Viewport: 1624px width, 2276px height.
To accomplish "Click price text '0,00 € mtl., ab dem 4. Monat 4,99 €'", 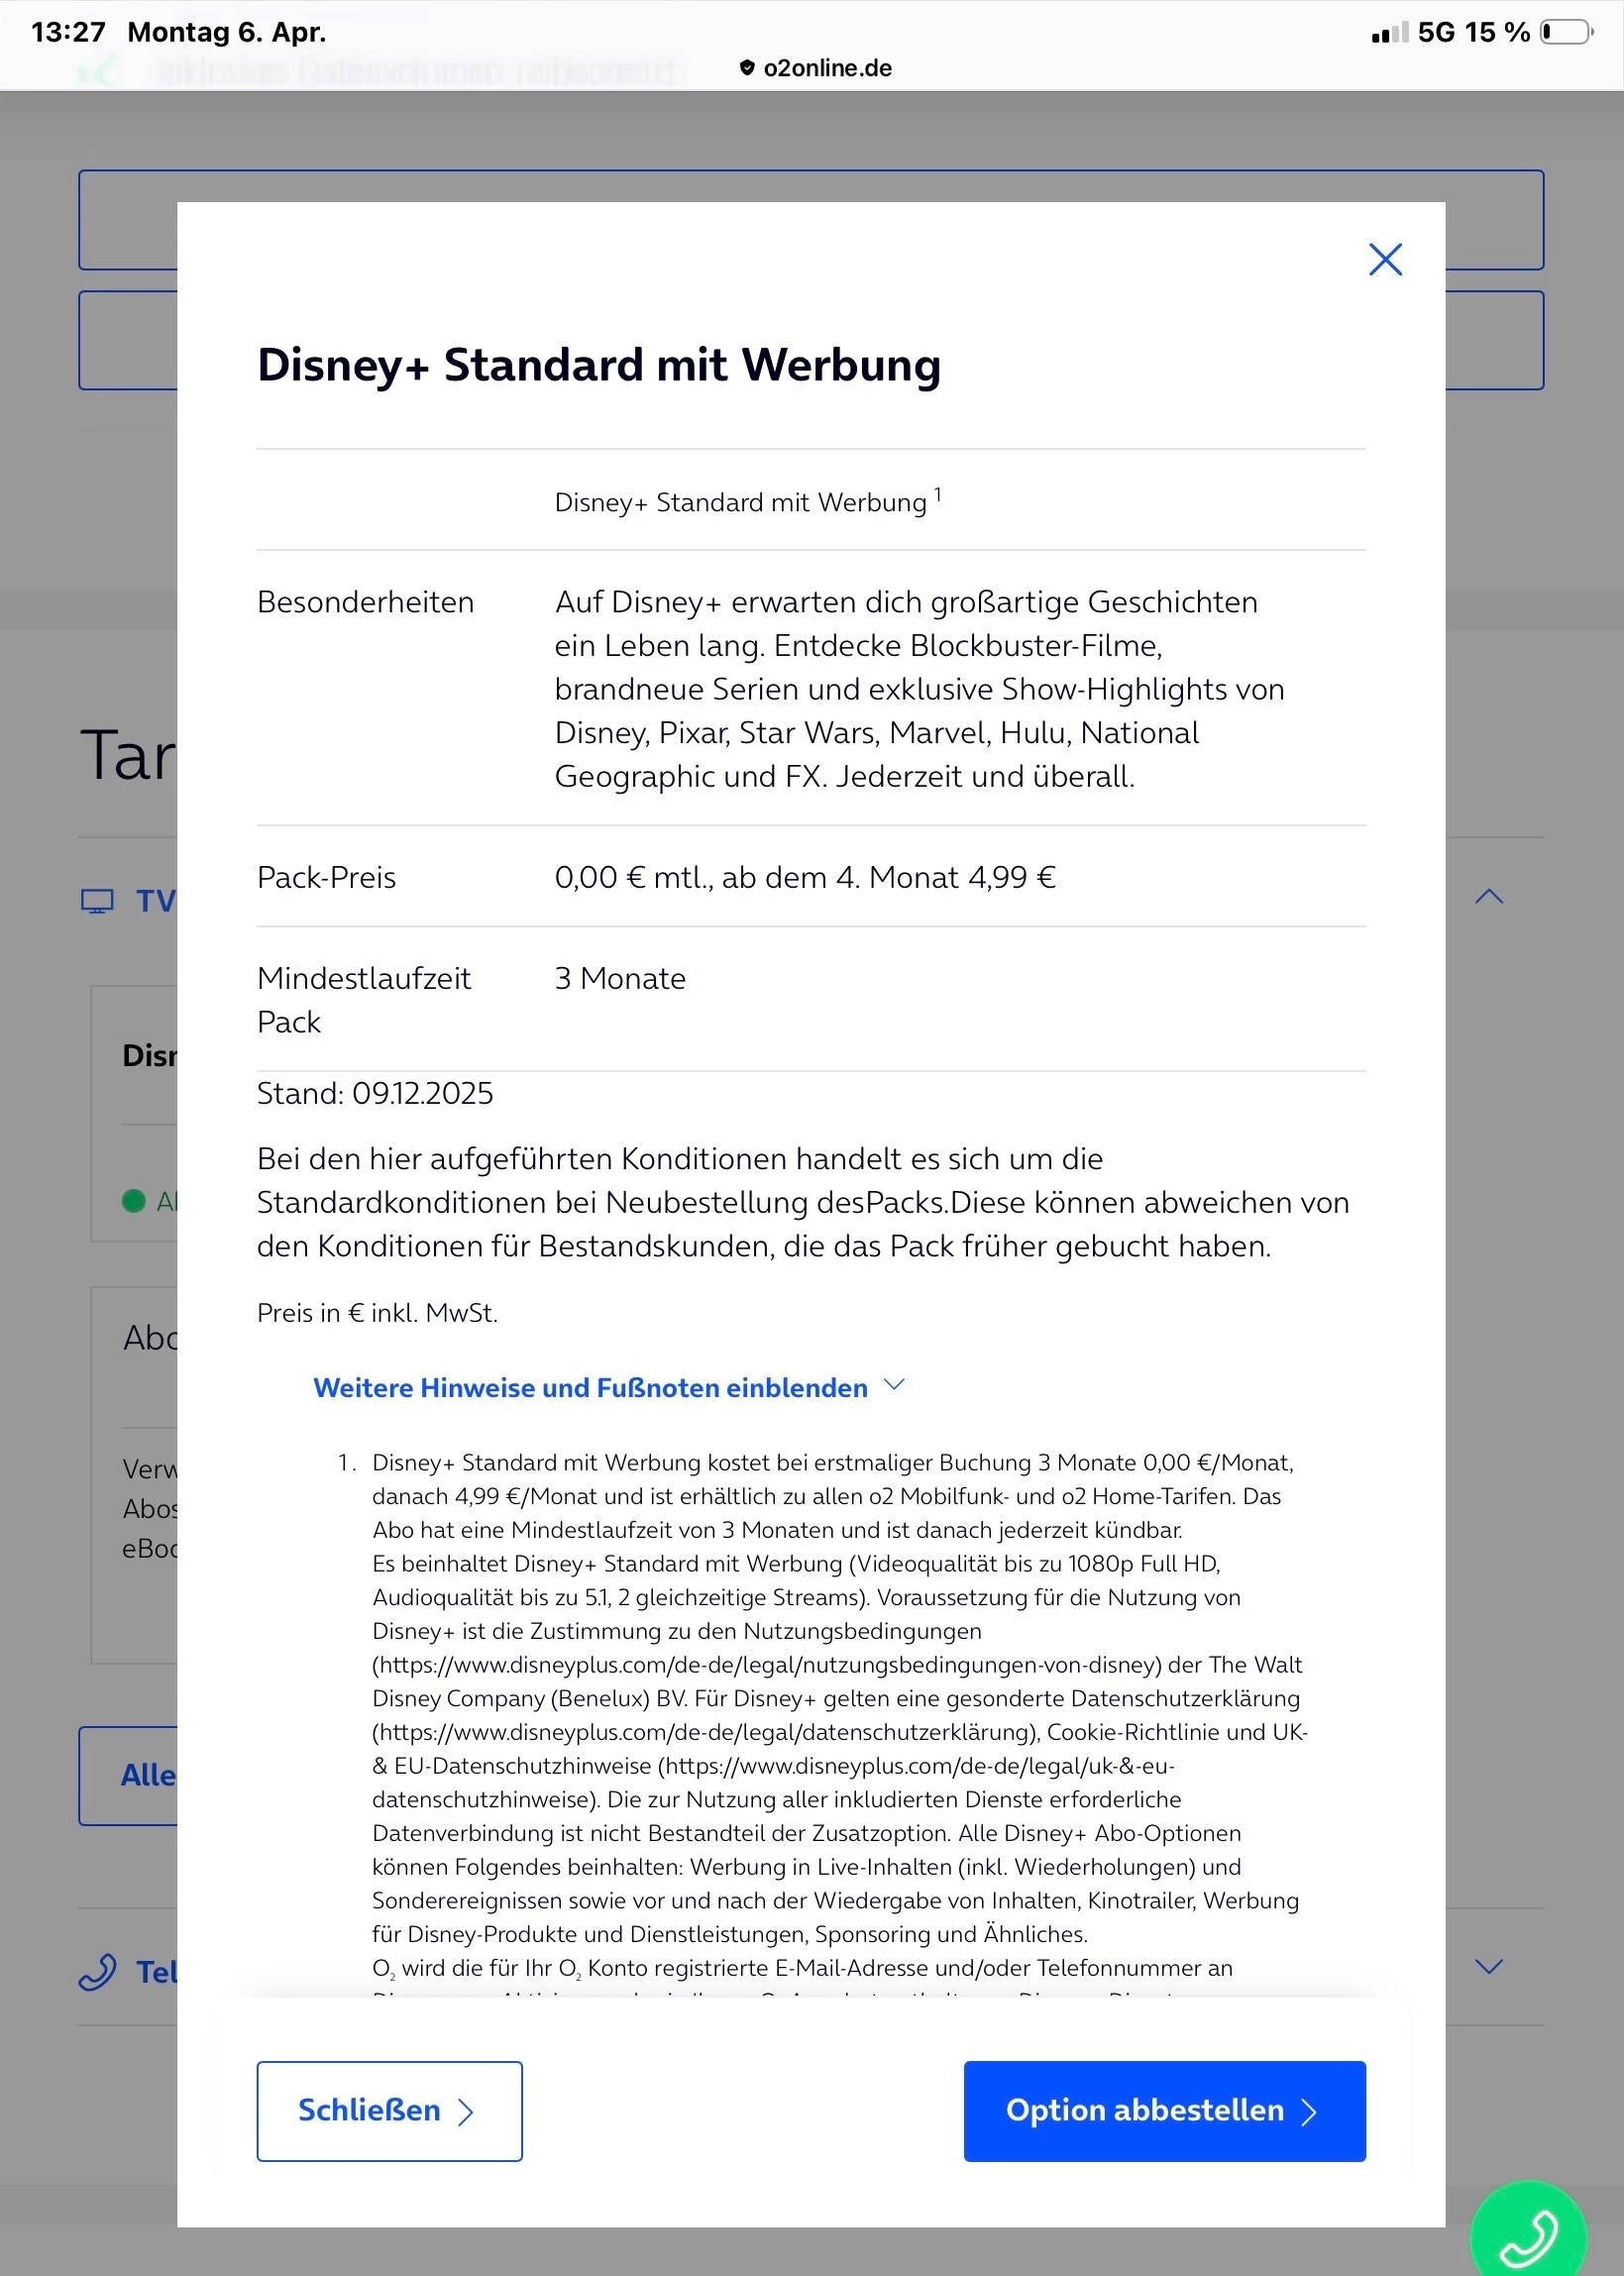I will click(805, 877).
